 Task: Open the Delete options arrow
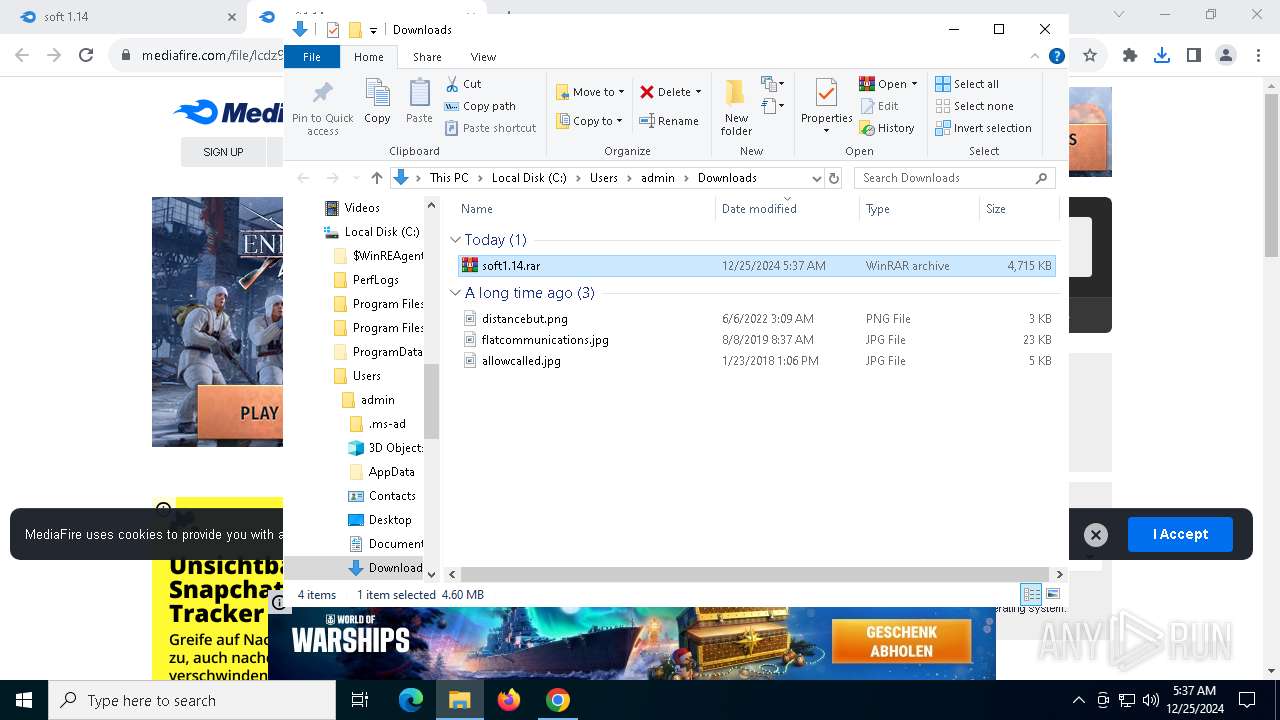click(x=698, y=92)
